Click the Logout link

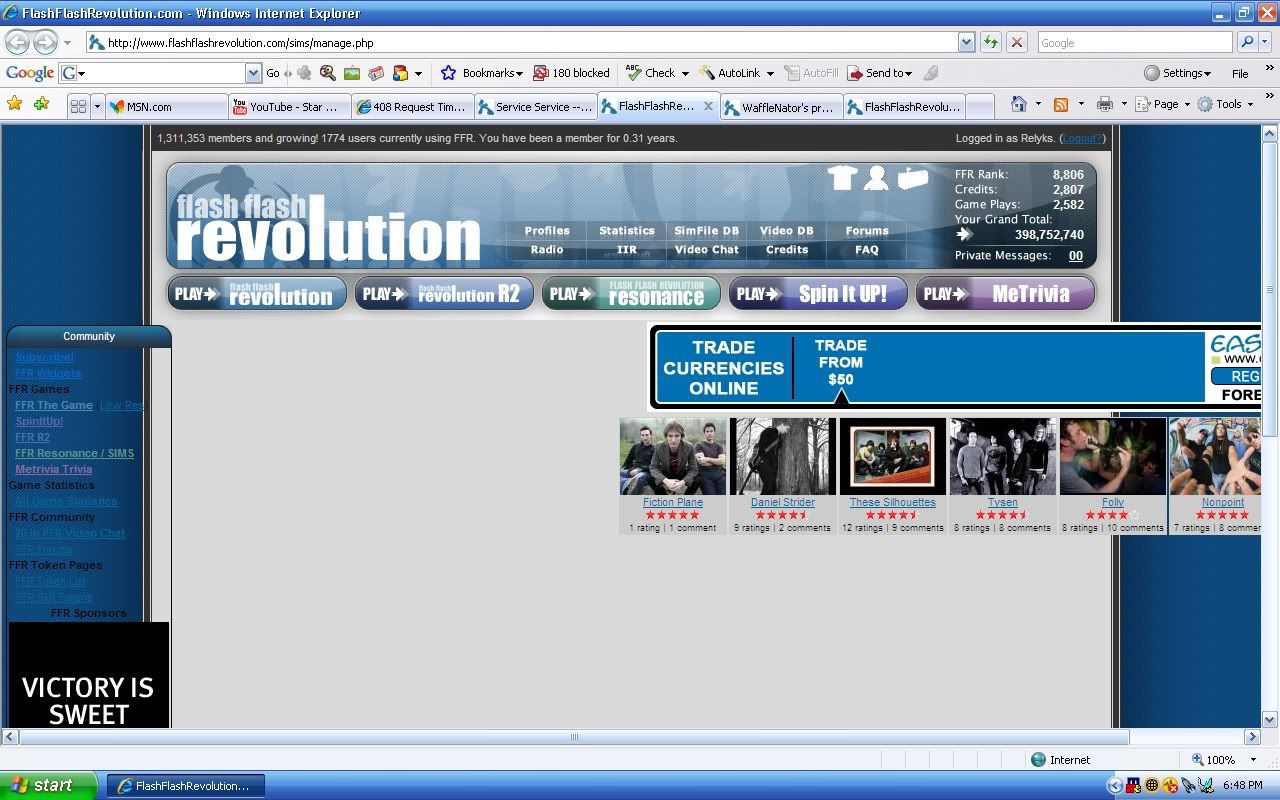1082,138
